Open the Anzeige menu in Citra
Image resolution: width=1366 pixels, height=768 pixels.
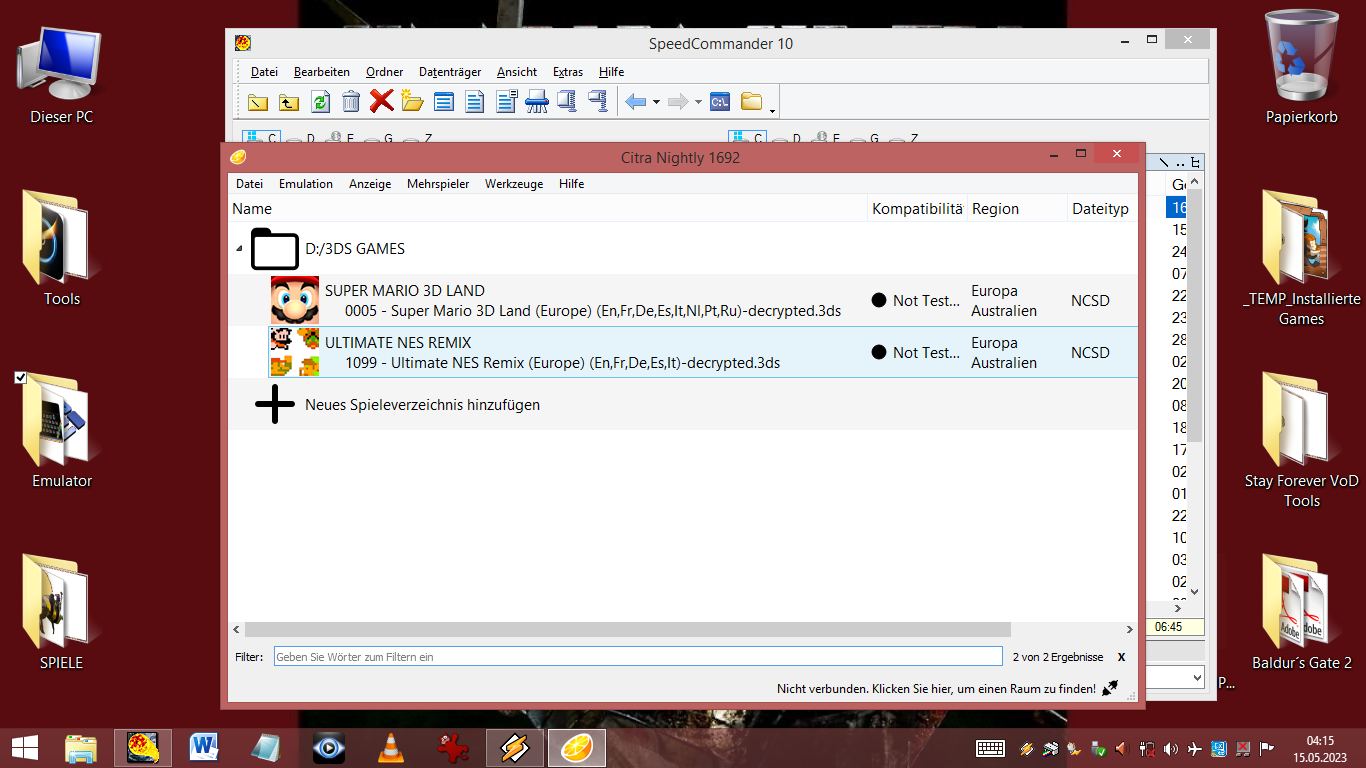[370, 184]
